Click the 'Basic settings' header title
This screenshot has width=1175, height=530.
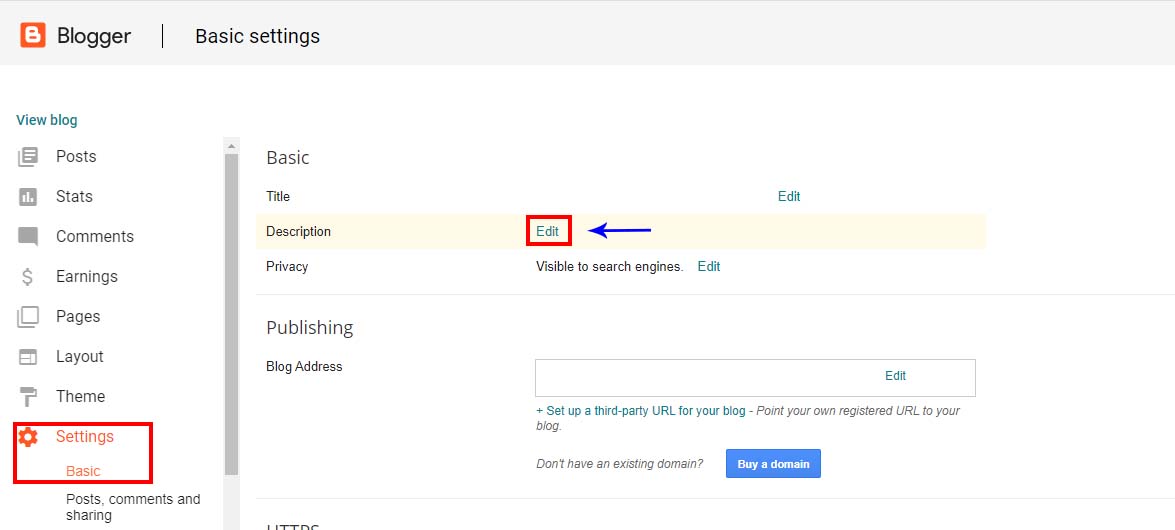point(258,36)
